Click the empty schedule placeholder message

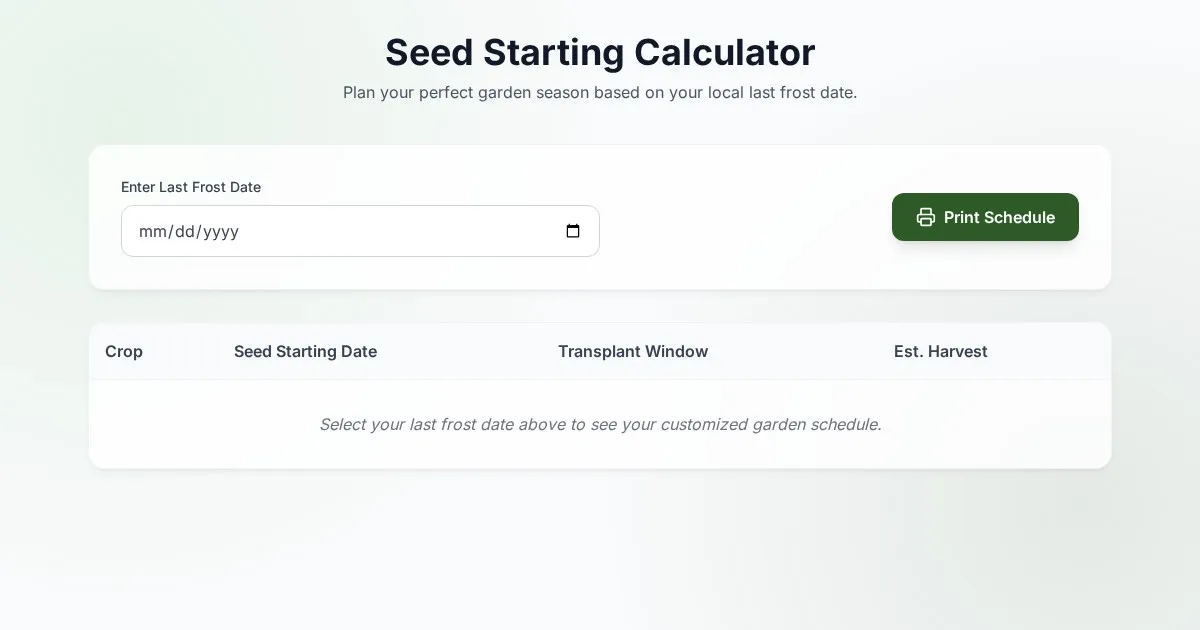coord(600,424)
